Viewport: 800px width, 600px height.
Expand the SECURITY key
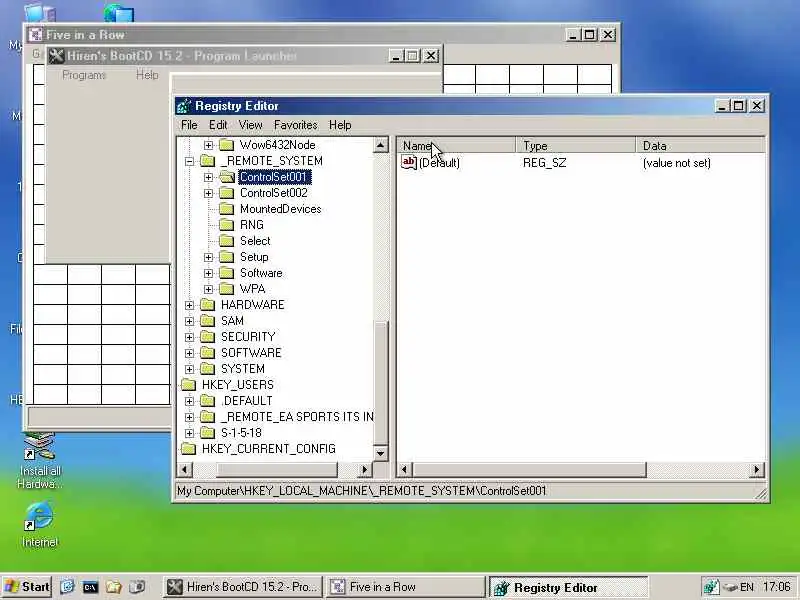[x=189, y=337]
